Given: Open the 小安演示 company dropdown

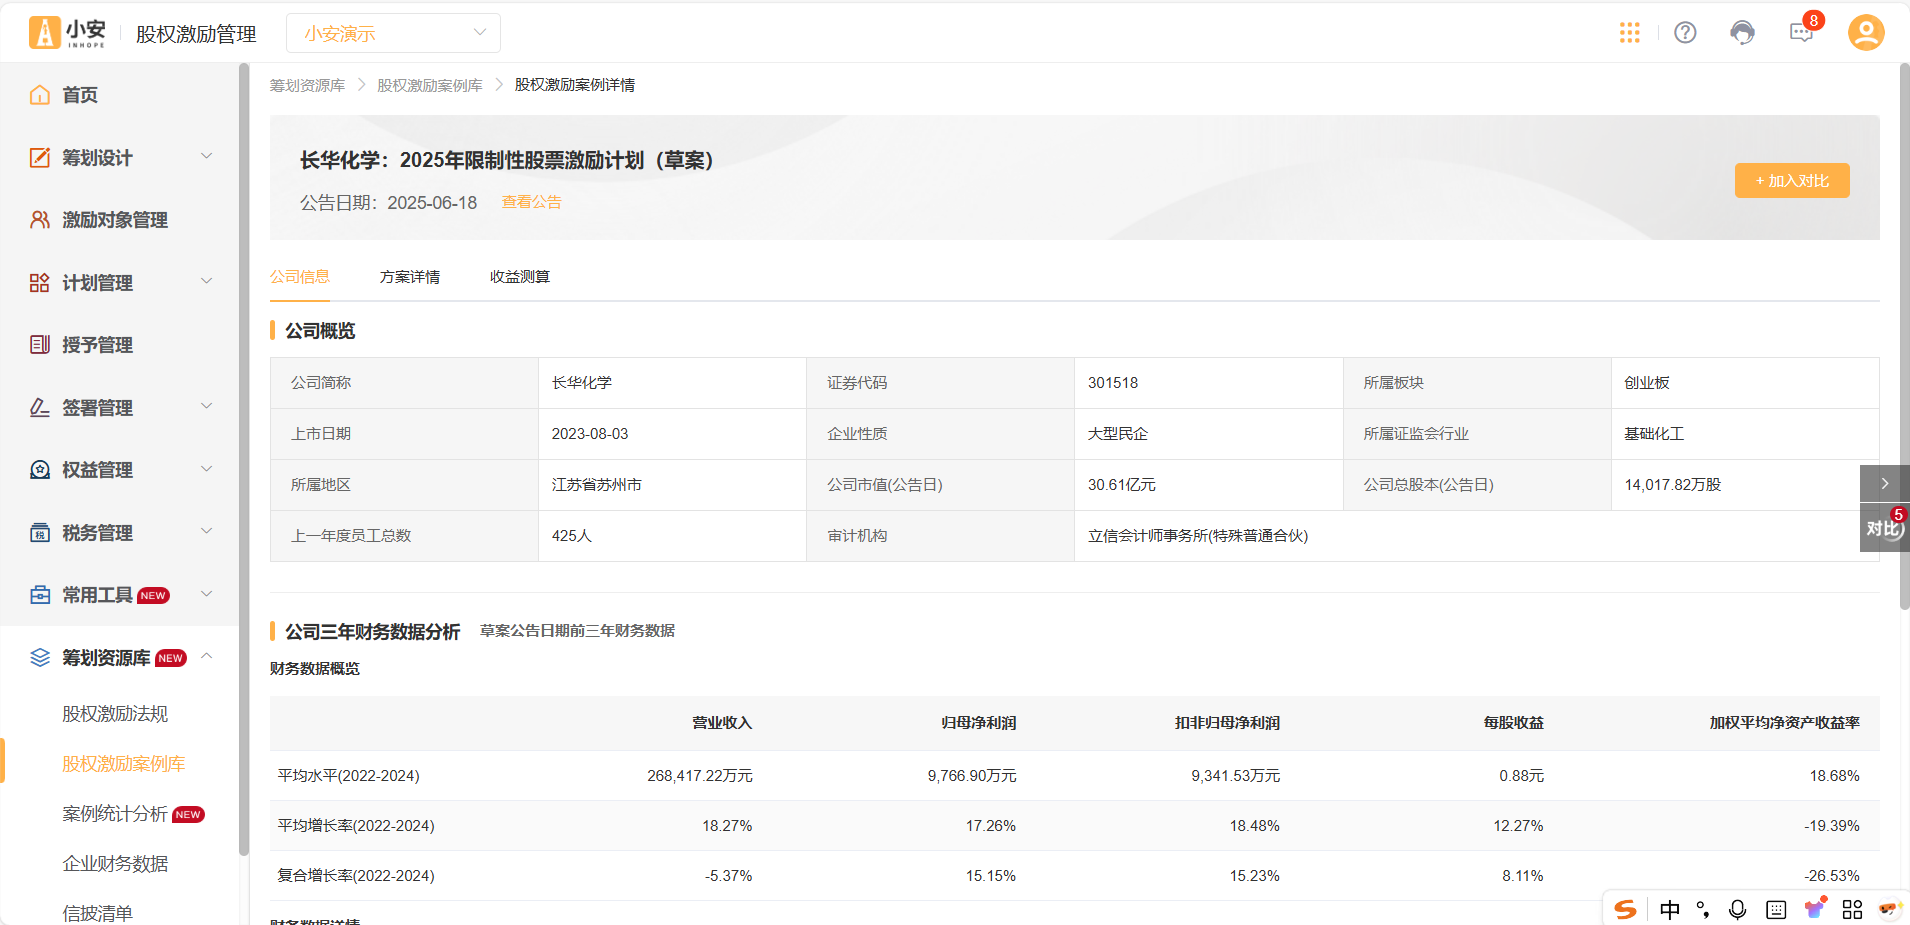Looking at the screenshot, I should tap(393, 33).
